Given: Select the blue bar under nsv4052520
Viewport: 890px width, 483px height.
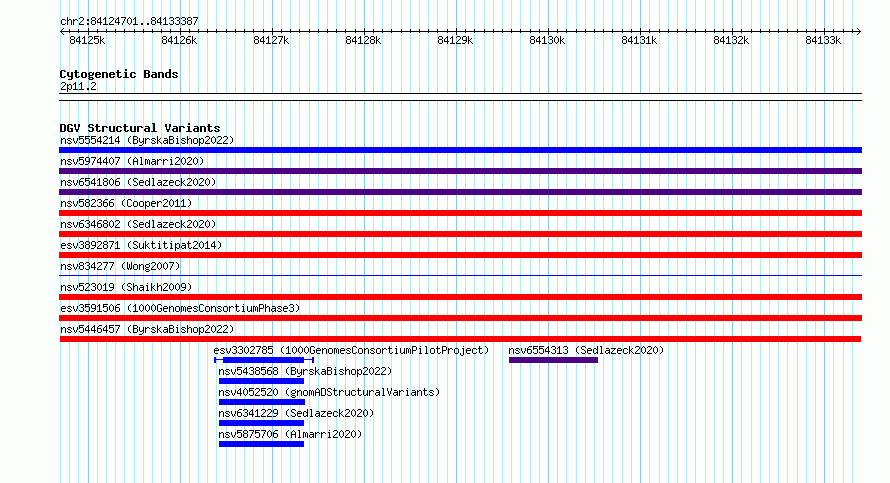Looking at the screenshot, I should (x=262, y=402).
